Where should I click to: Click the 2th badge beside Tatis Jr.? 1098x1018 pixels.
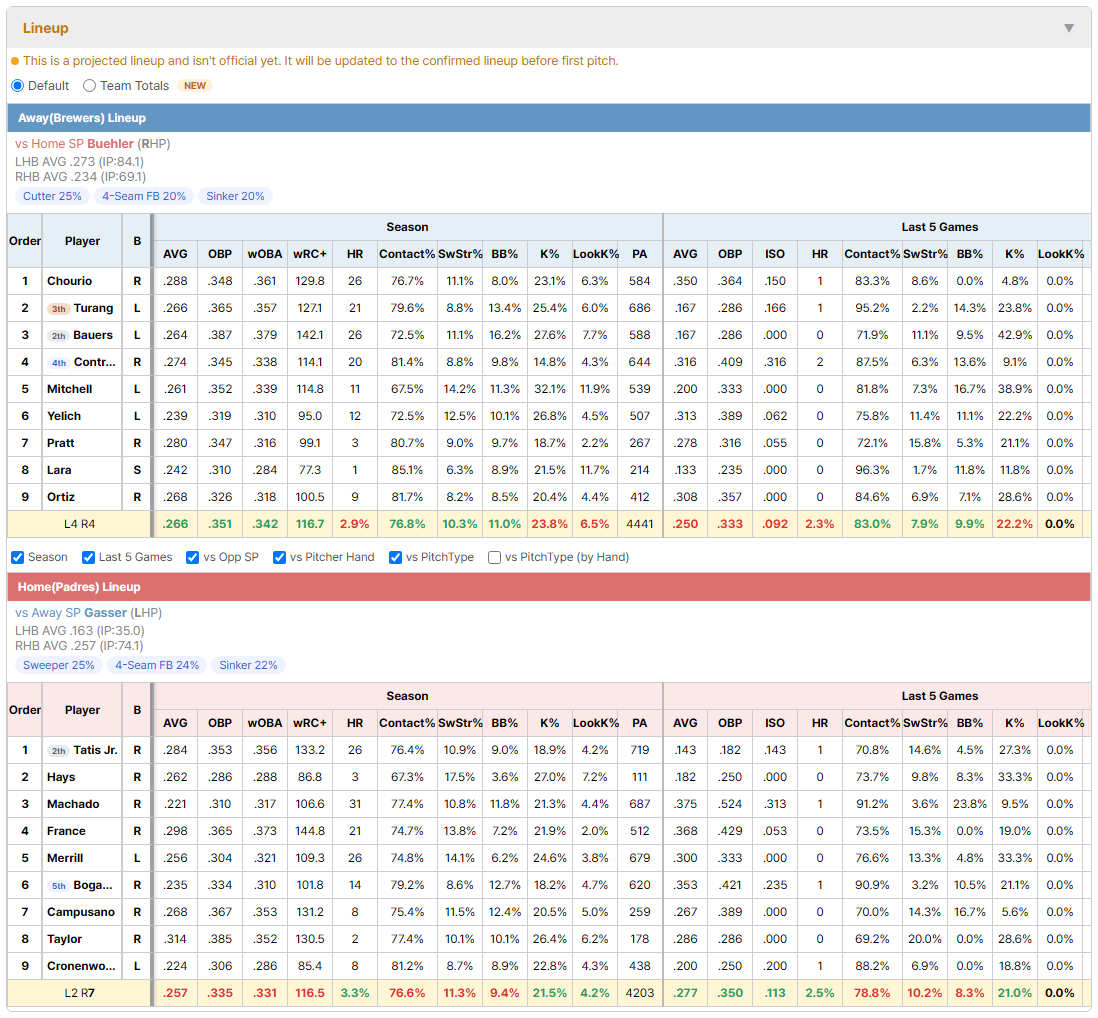(58, 751)
